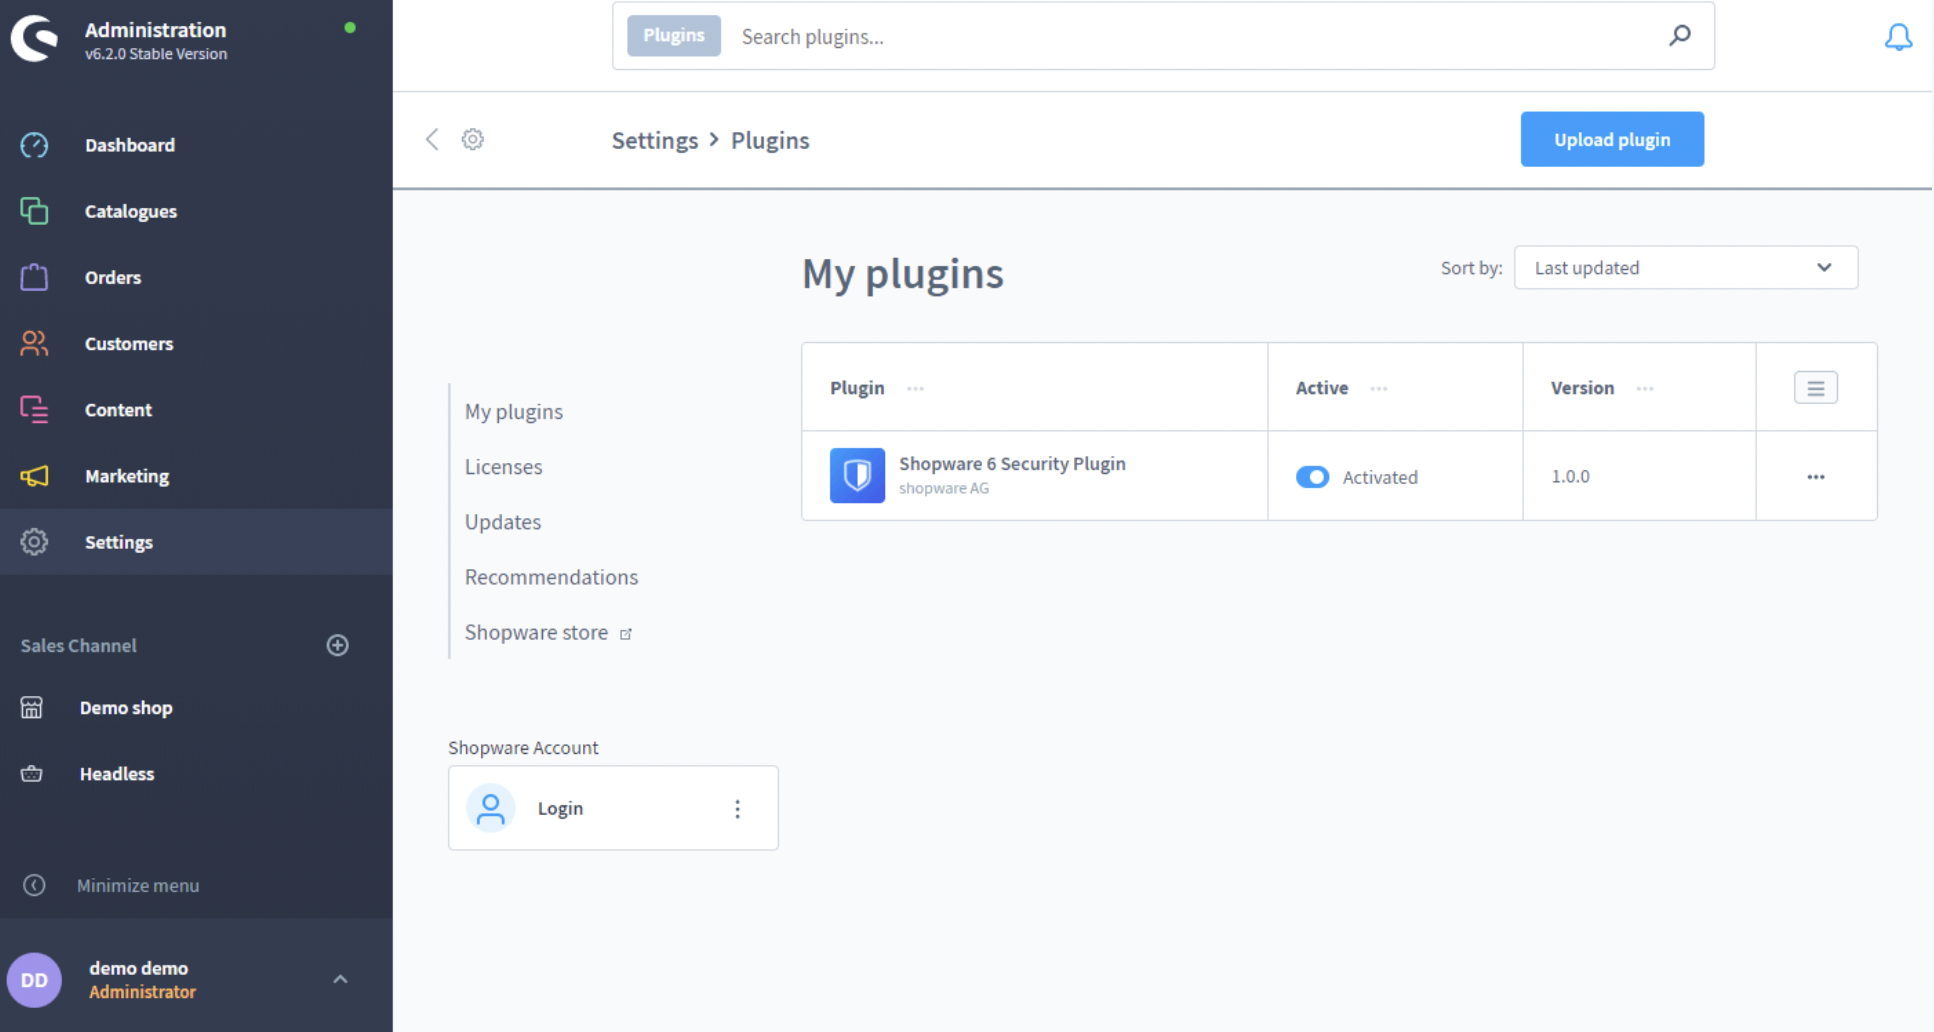Click the Minimize menu icon
Viewport: 1934px width, 1032px height.
click(x=34, y=885)
